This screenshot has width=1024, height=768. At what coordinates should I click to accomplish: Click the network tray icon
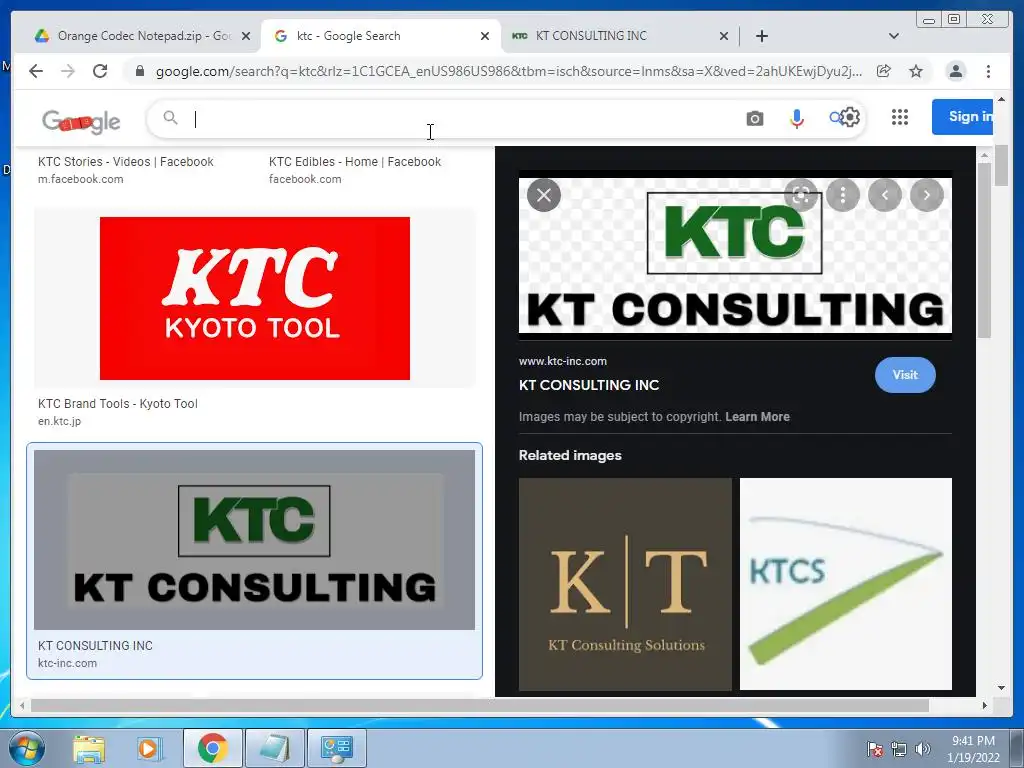click(x=899, y=749)
